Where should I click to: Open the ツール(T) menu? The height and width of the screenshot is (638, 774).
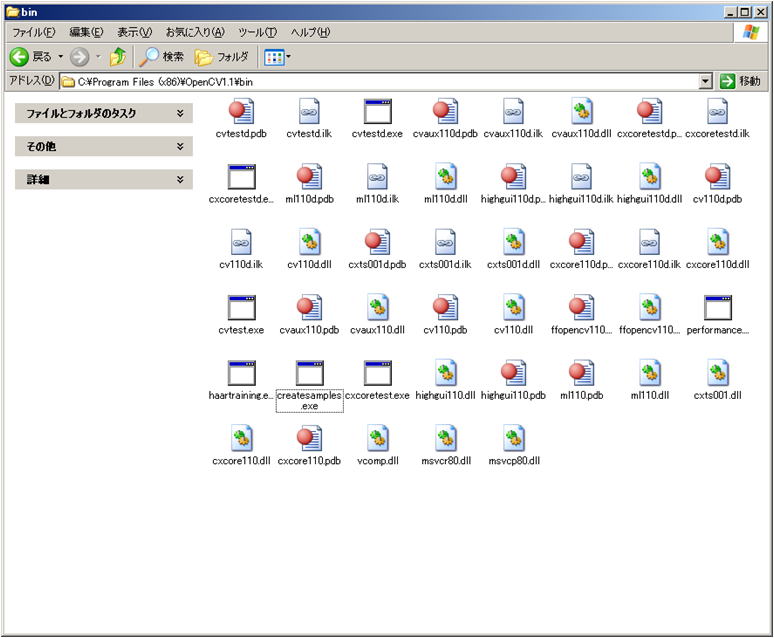coord(257,33)
